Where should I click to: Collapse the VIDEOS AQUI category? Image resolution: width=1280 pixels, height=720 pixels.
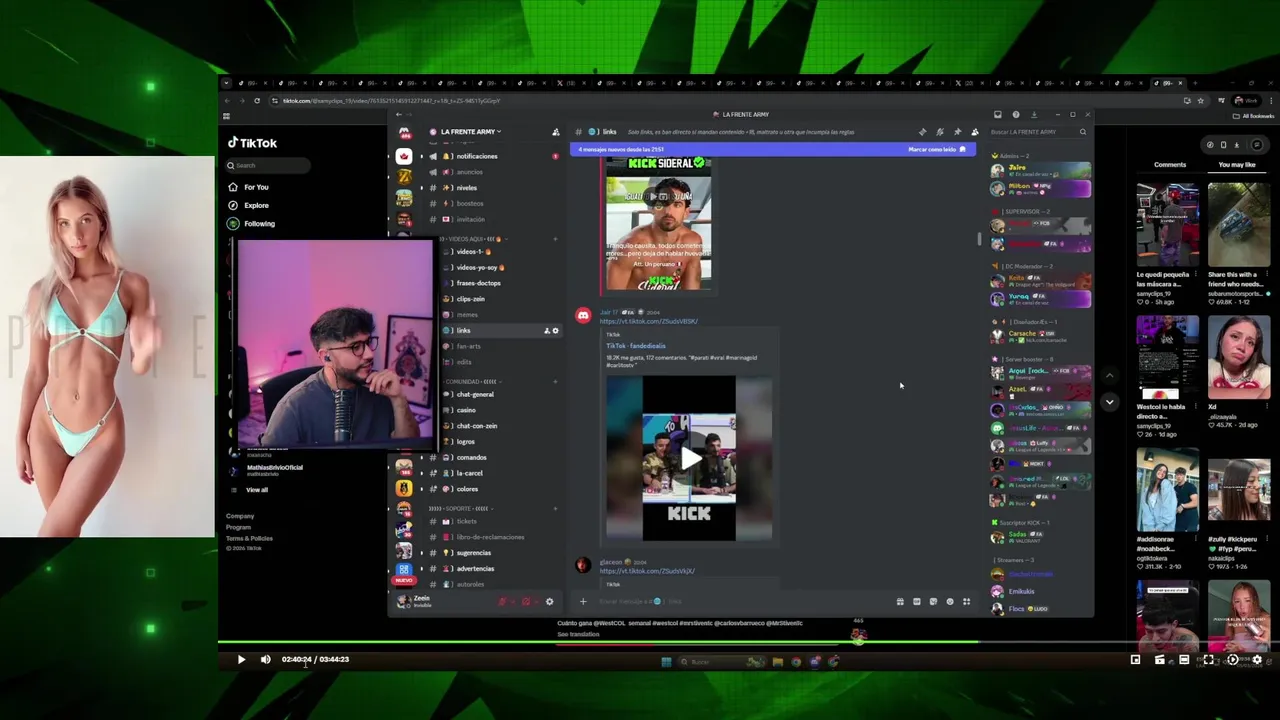coord(472,239)
